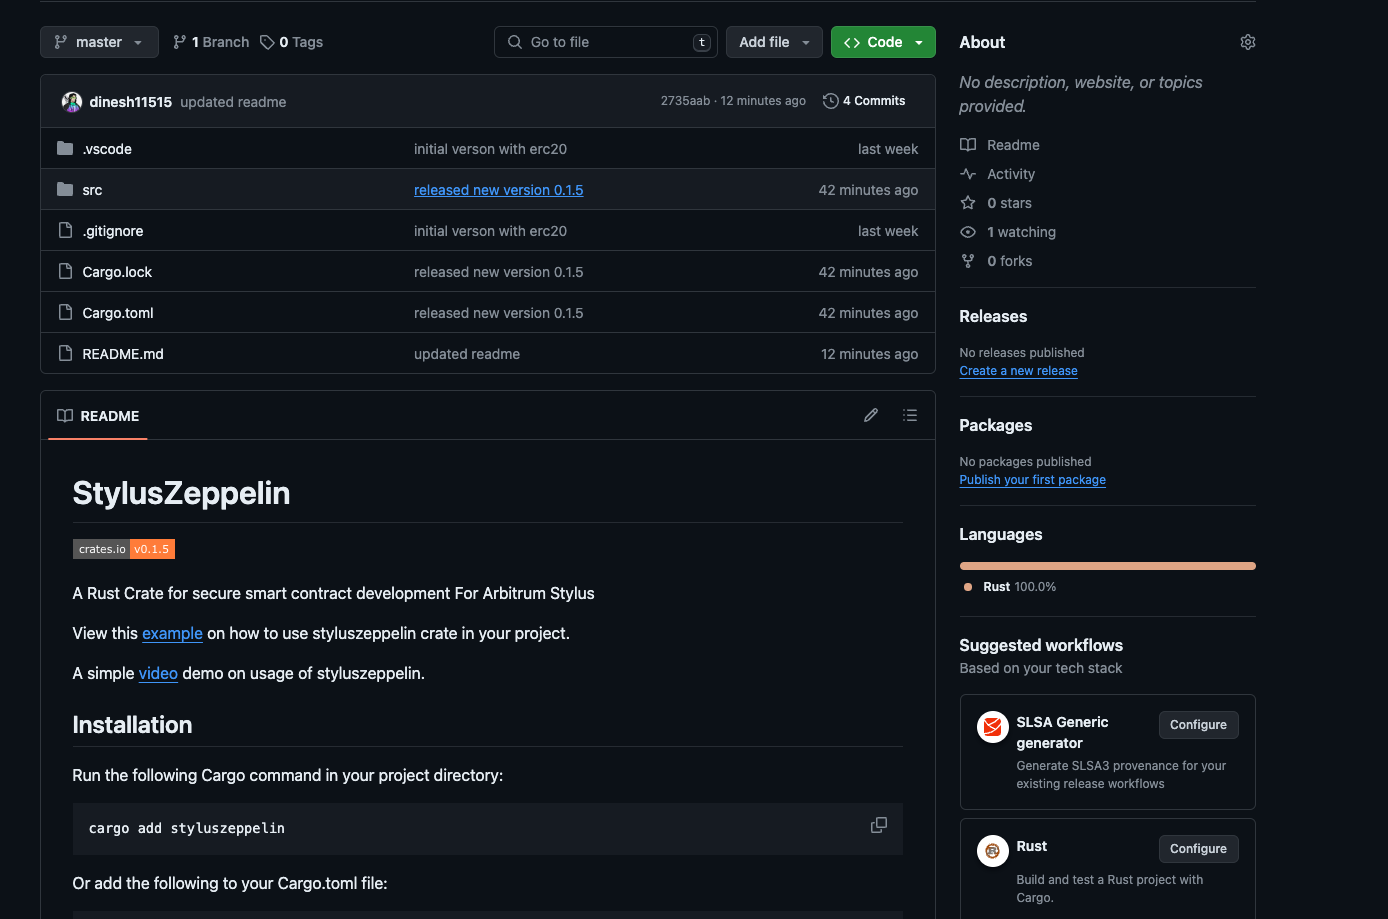The width and height of the screenshot is (1388, 919).
Task: Click the Rust workflow logo icon
Action: click(x=992, y=851)
